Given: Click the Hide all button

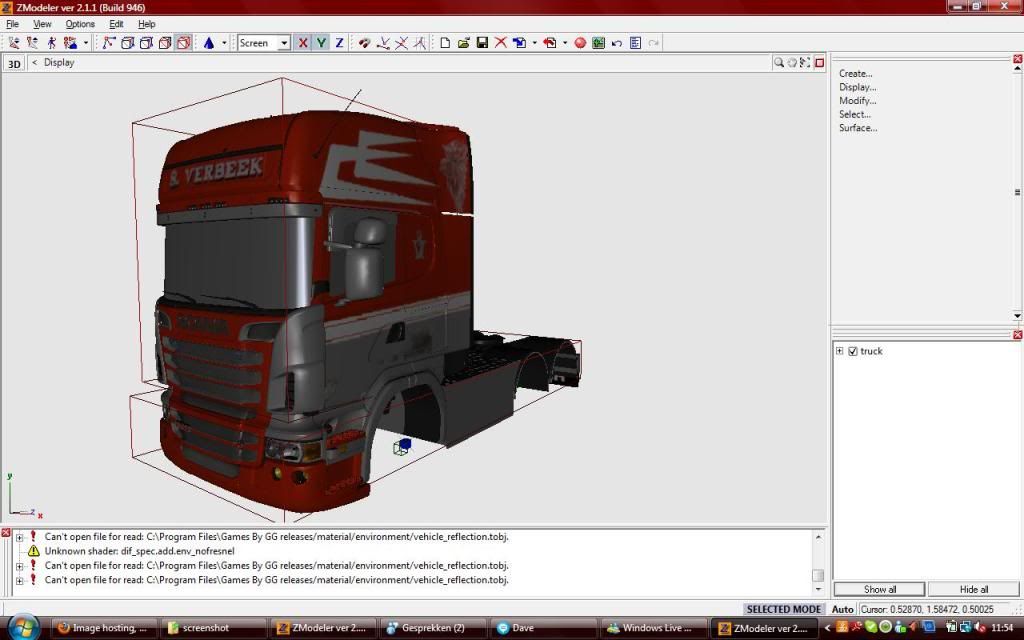Looking at the screenshot, I should point(974,589).
